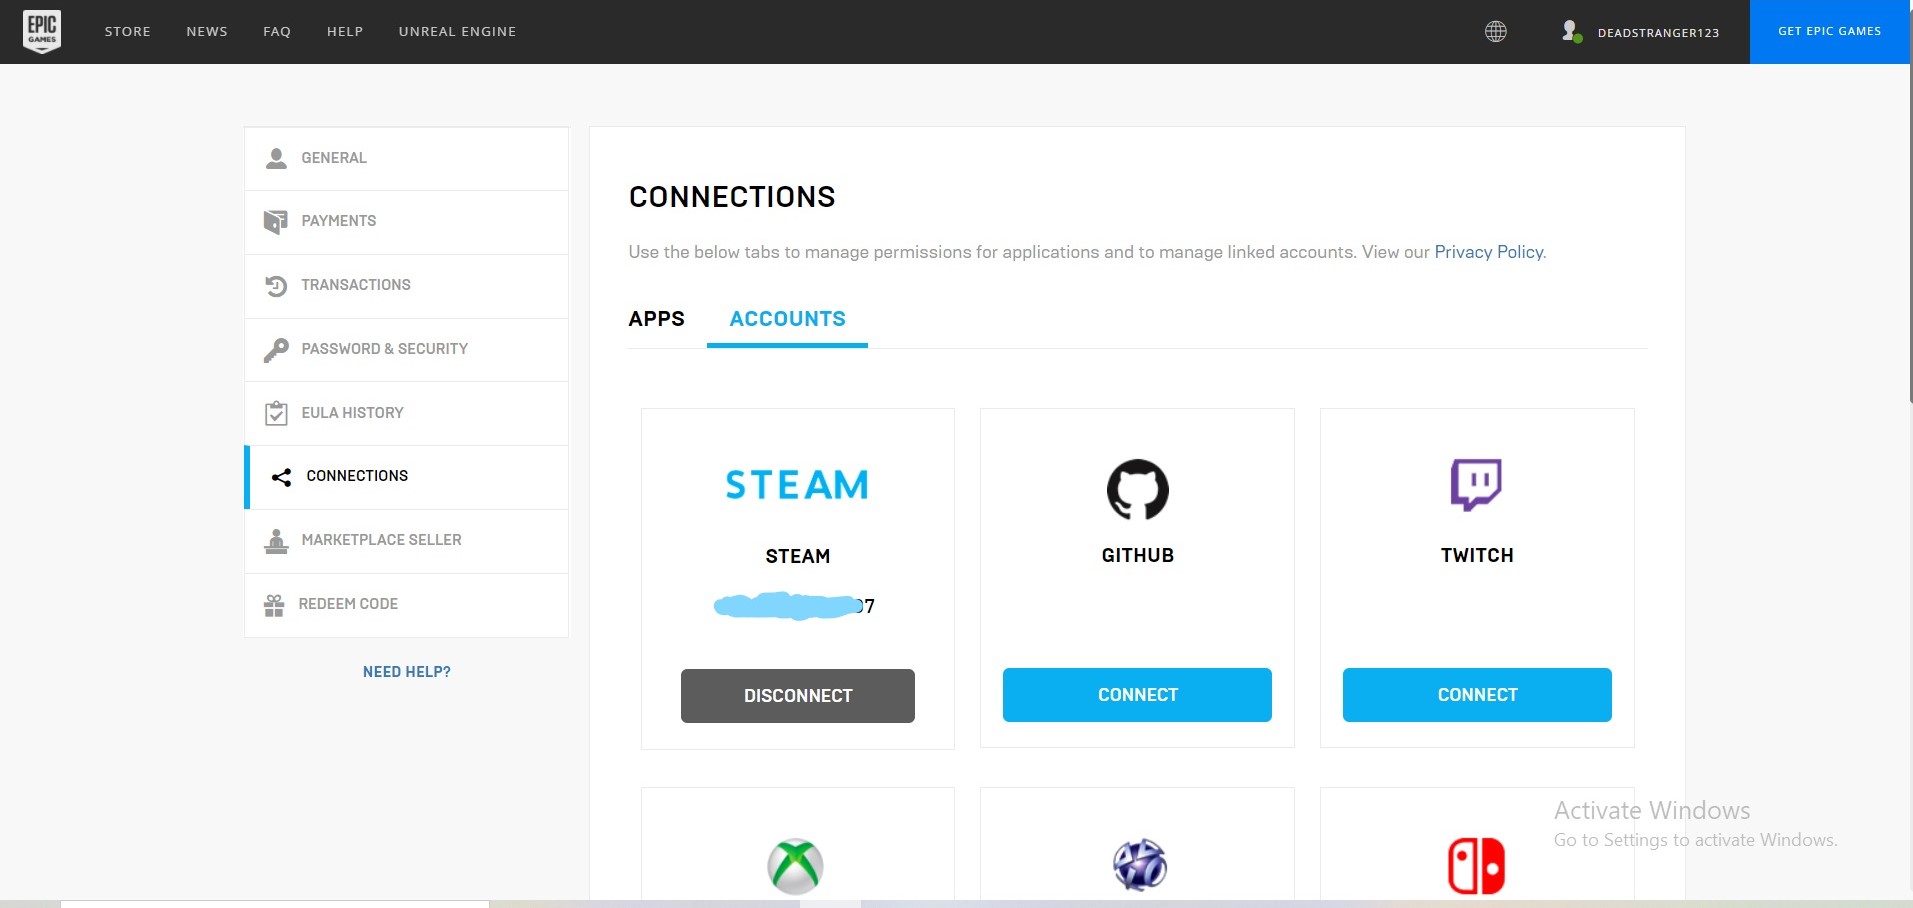
Task: Select Connections sidebar item
Action: (406, 477)
